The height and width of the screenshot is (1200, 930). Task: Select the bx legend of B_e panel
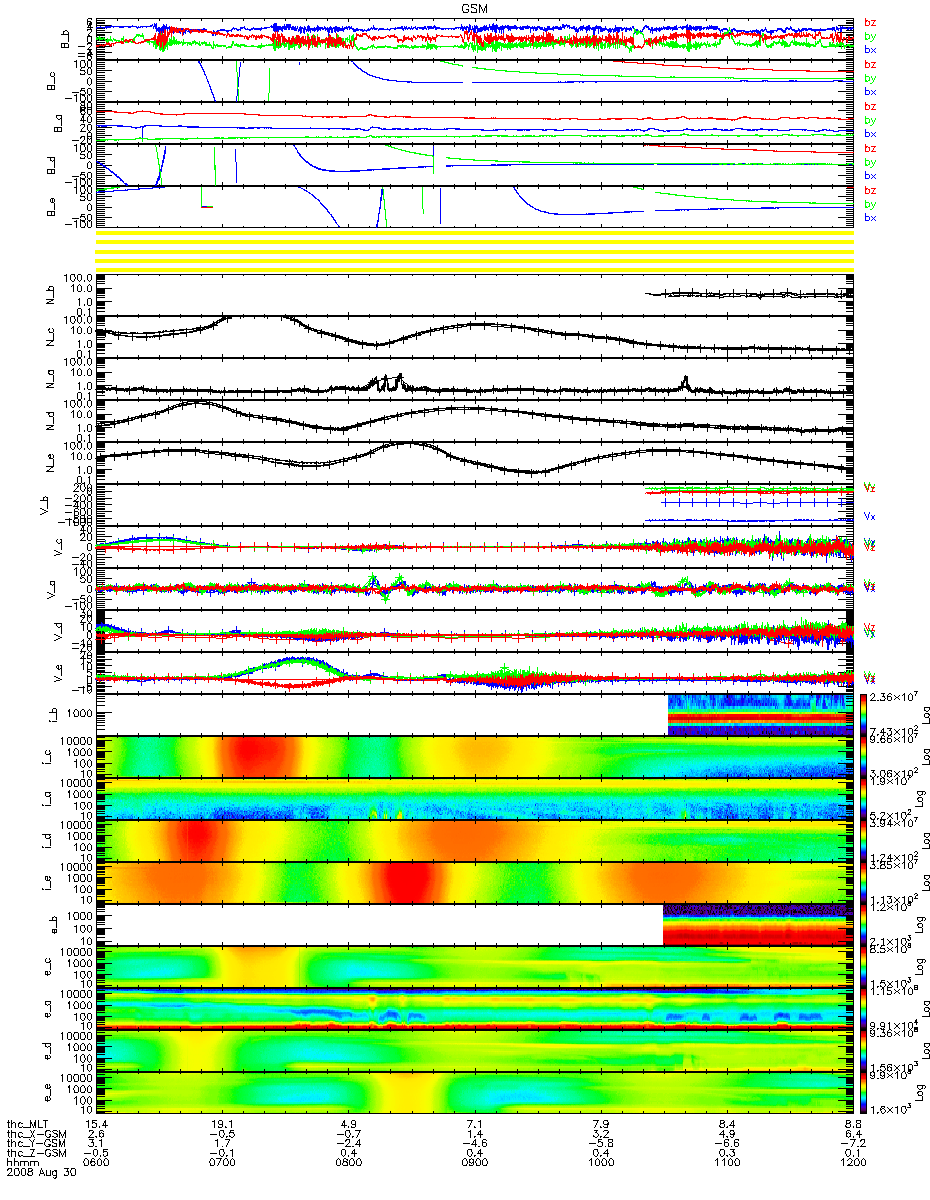click(870, 217)
